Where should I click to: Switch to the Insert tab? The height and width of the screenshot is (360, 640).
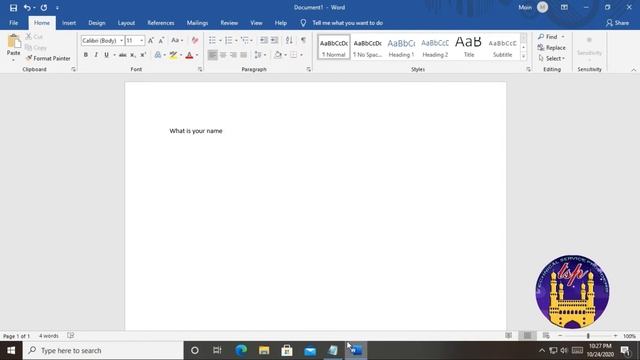[x=69, y=23]
